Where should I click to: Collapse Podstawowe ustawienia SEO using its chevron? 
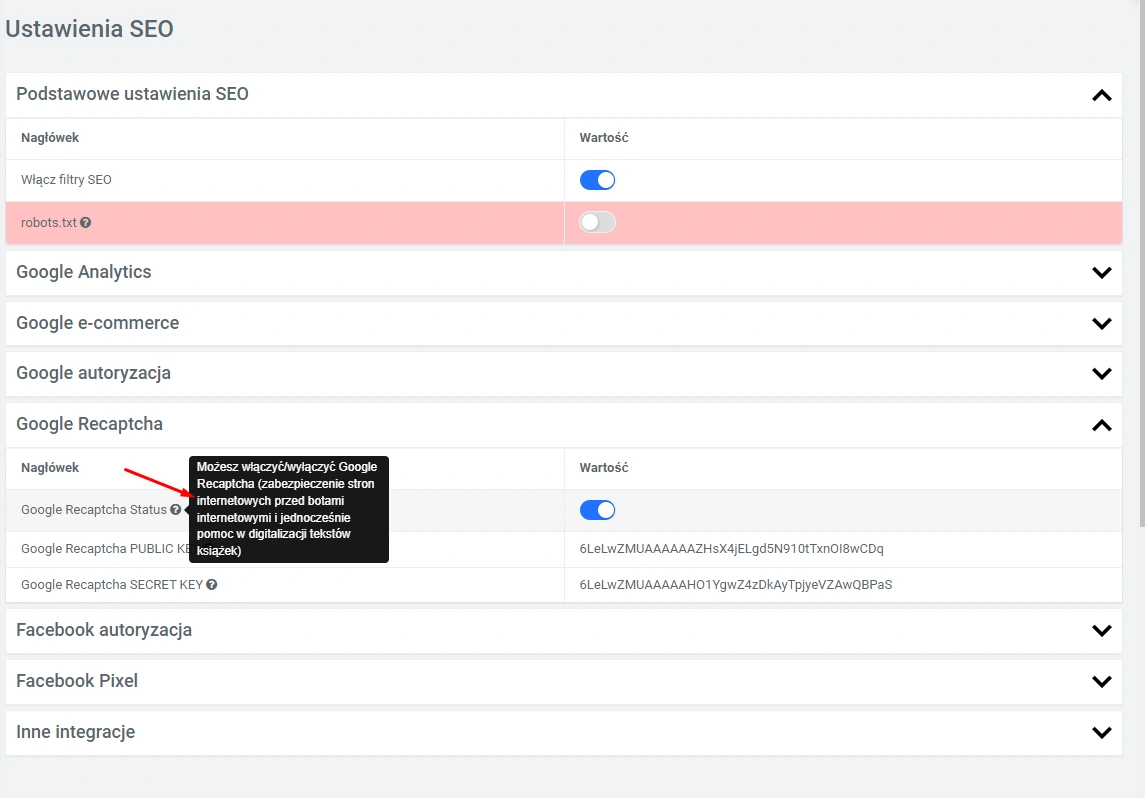click(1101, 96)
